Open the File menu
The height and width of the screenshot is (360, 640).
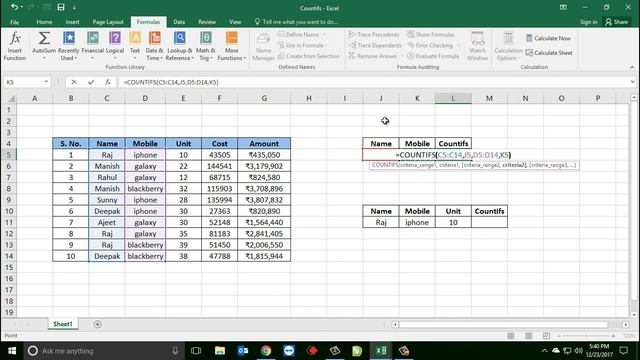point(15,22)
